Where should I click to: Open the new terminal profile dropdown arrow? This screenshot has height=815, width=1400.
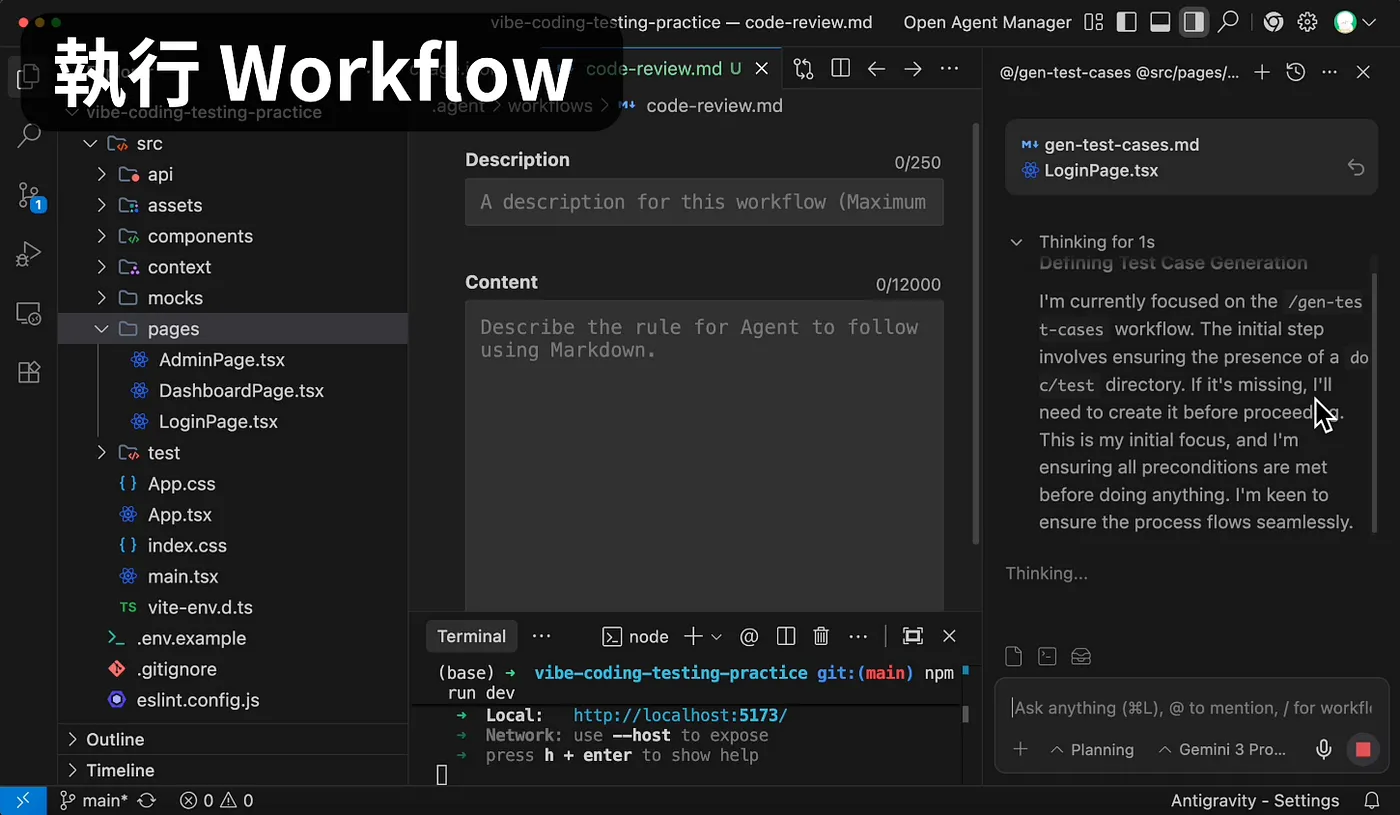tap(716, 637)
